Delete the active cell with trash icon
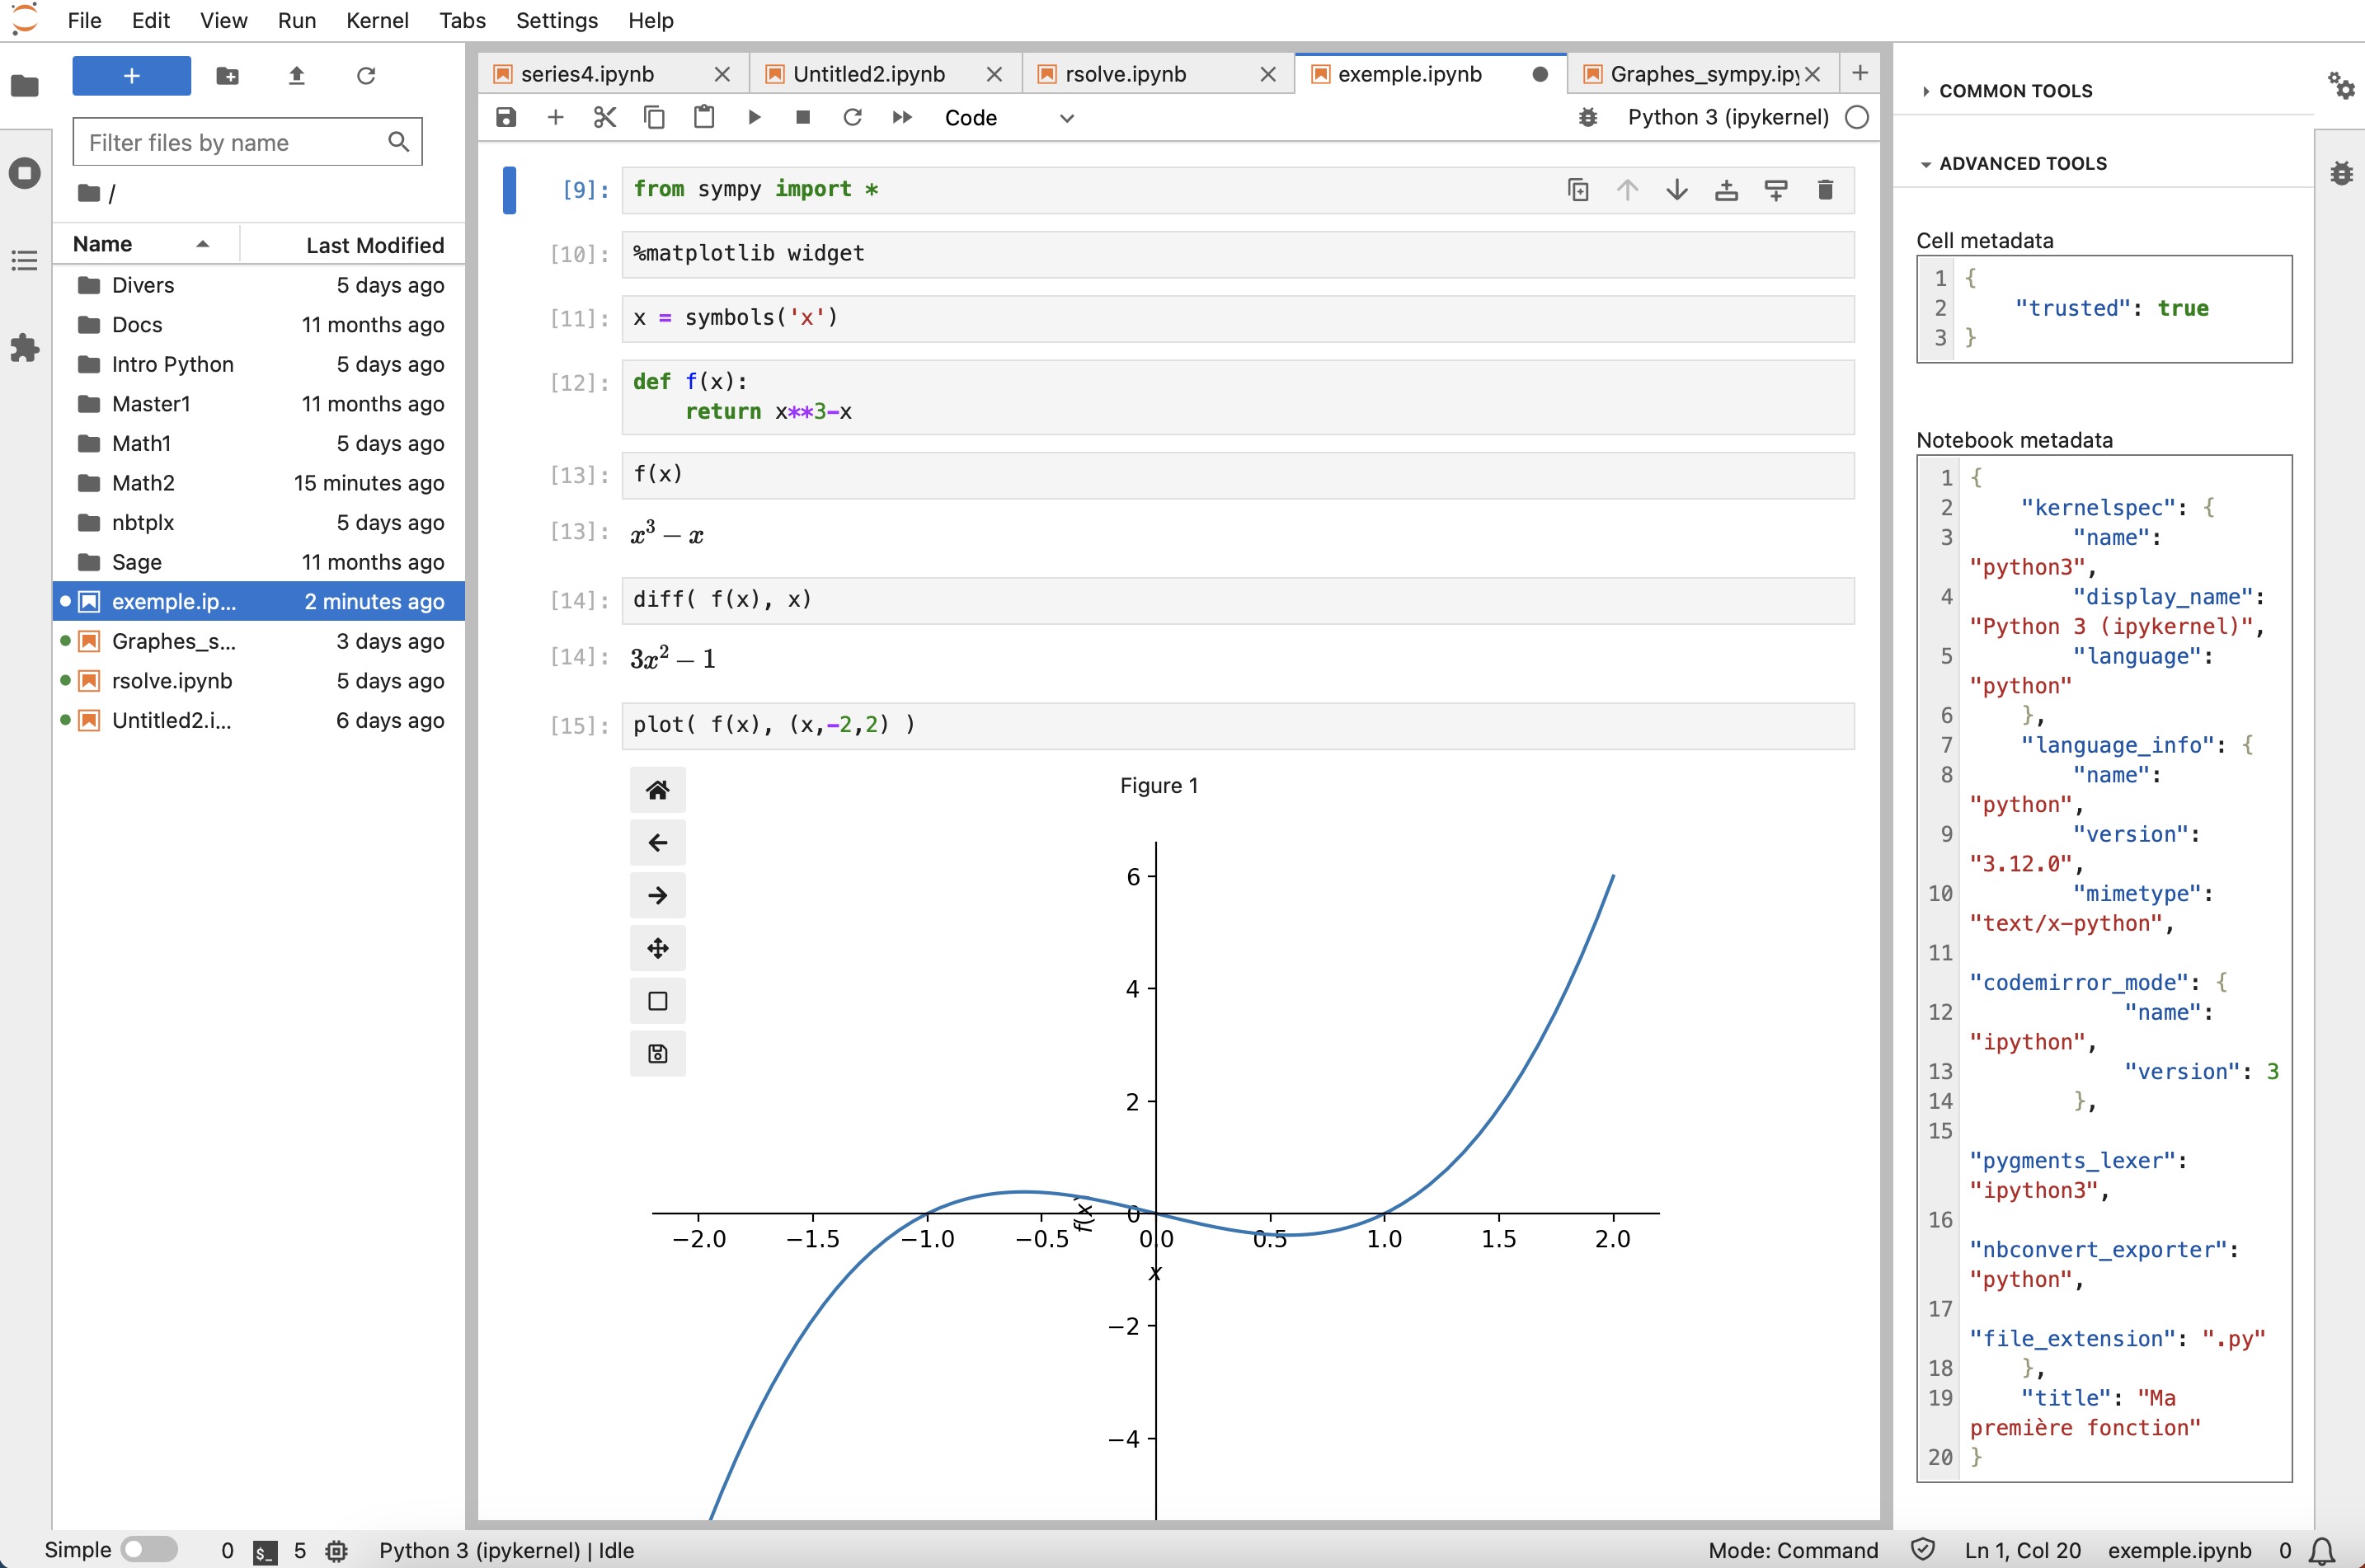Viewport: 2365px width, 1568px height. pyautogui.click(x=1825, y=190)
